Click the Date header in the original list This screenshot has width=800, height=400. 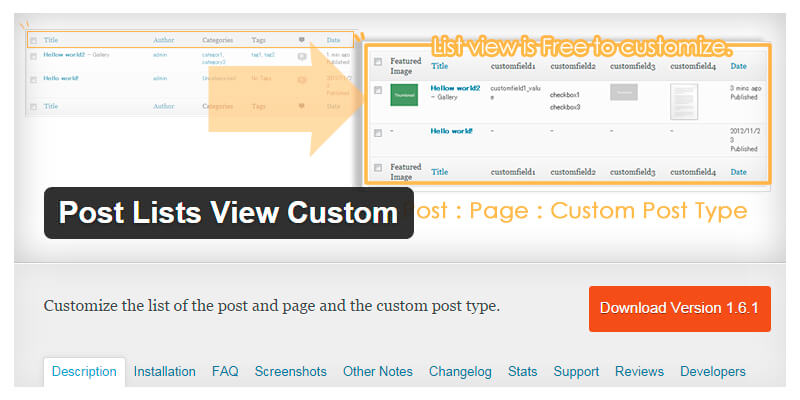point(333,40)
